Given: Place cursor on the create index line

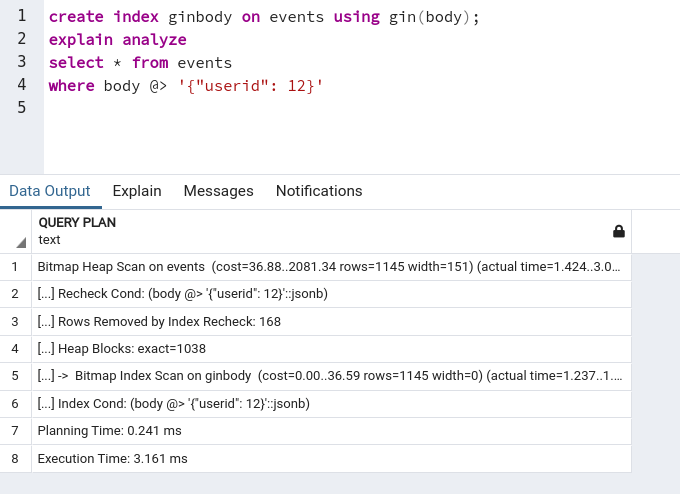Looking at the screenshot, I should tap(264, 18).
